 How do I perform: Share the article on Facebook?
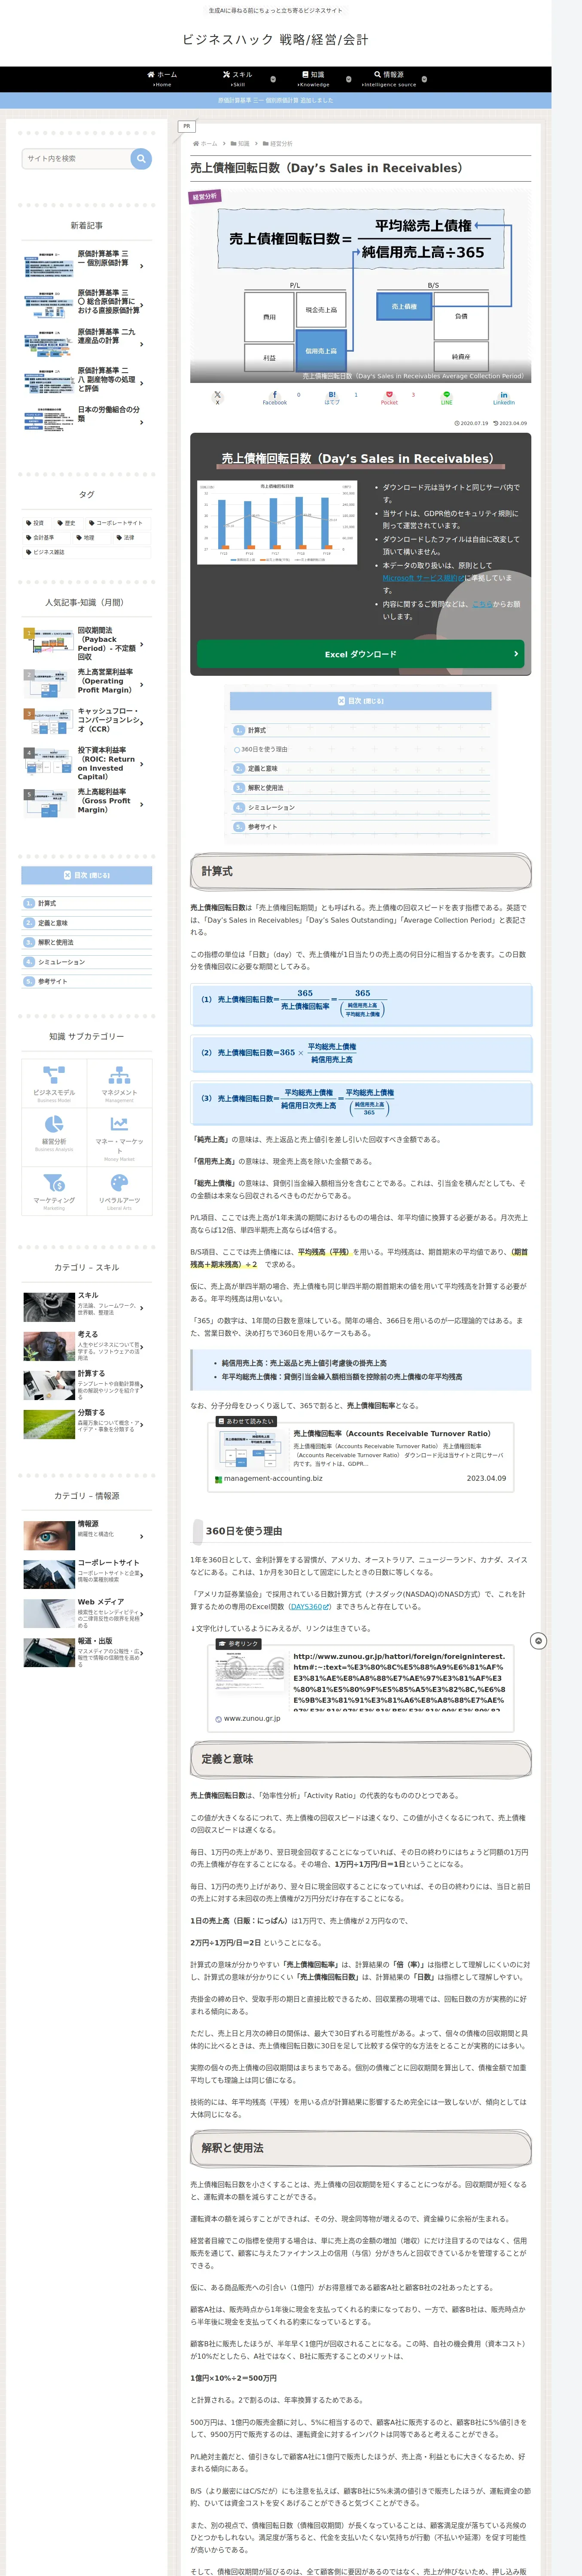(274, 398)
